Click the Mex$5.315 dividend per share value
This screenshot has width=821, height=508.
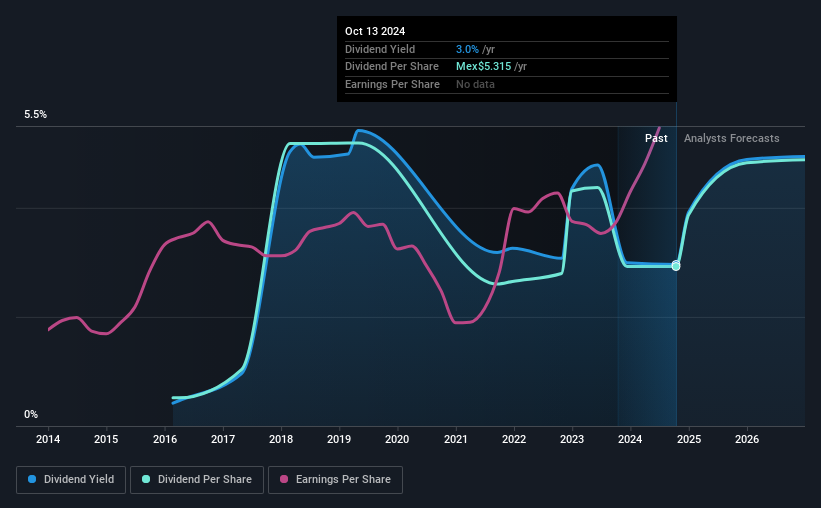pos(483,67)
